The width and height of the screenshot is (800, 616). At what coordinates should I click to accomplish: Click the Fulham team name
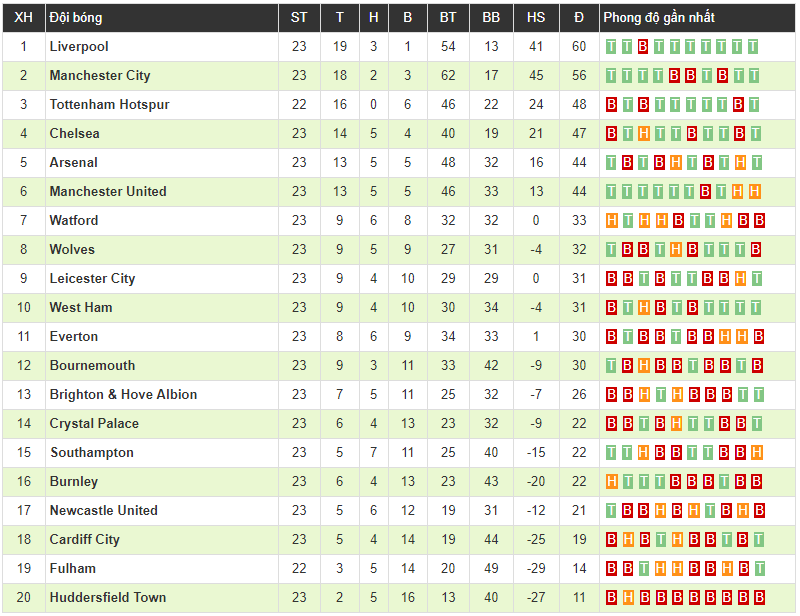[73, 569]
